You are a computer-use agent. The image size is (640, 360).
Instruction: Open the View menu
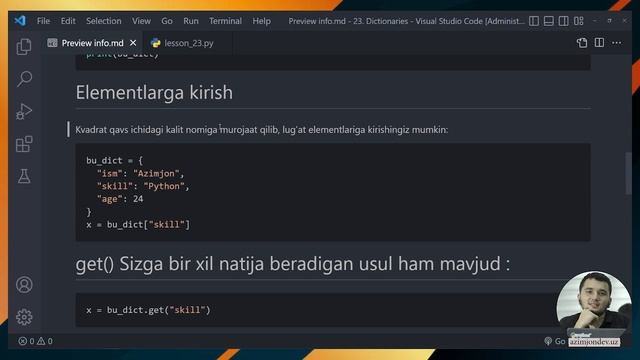[x=141, y=21]
